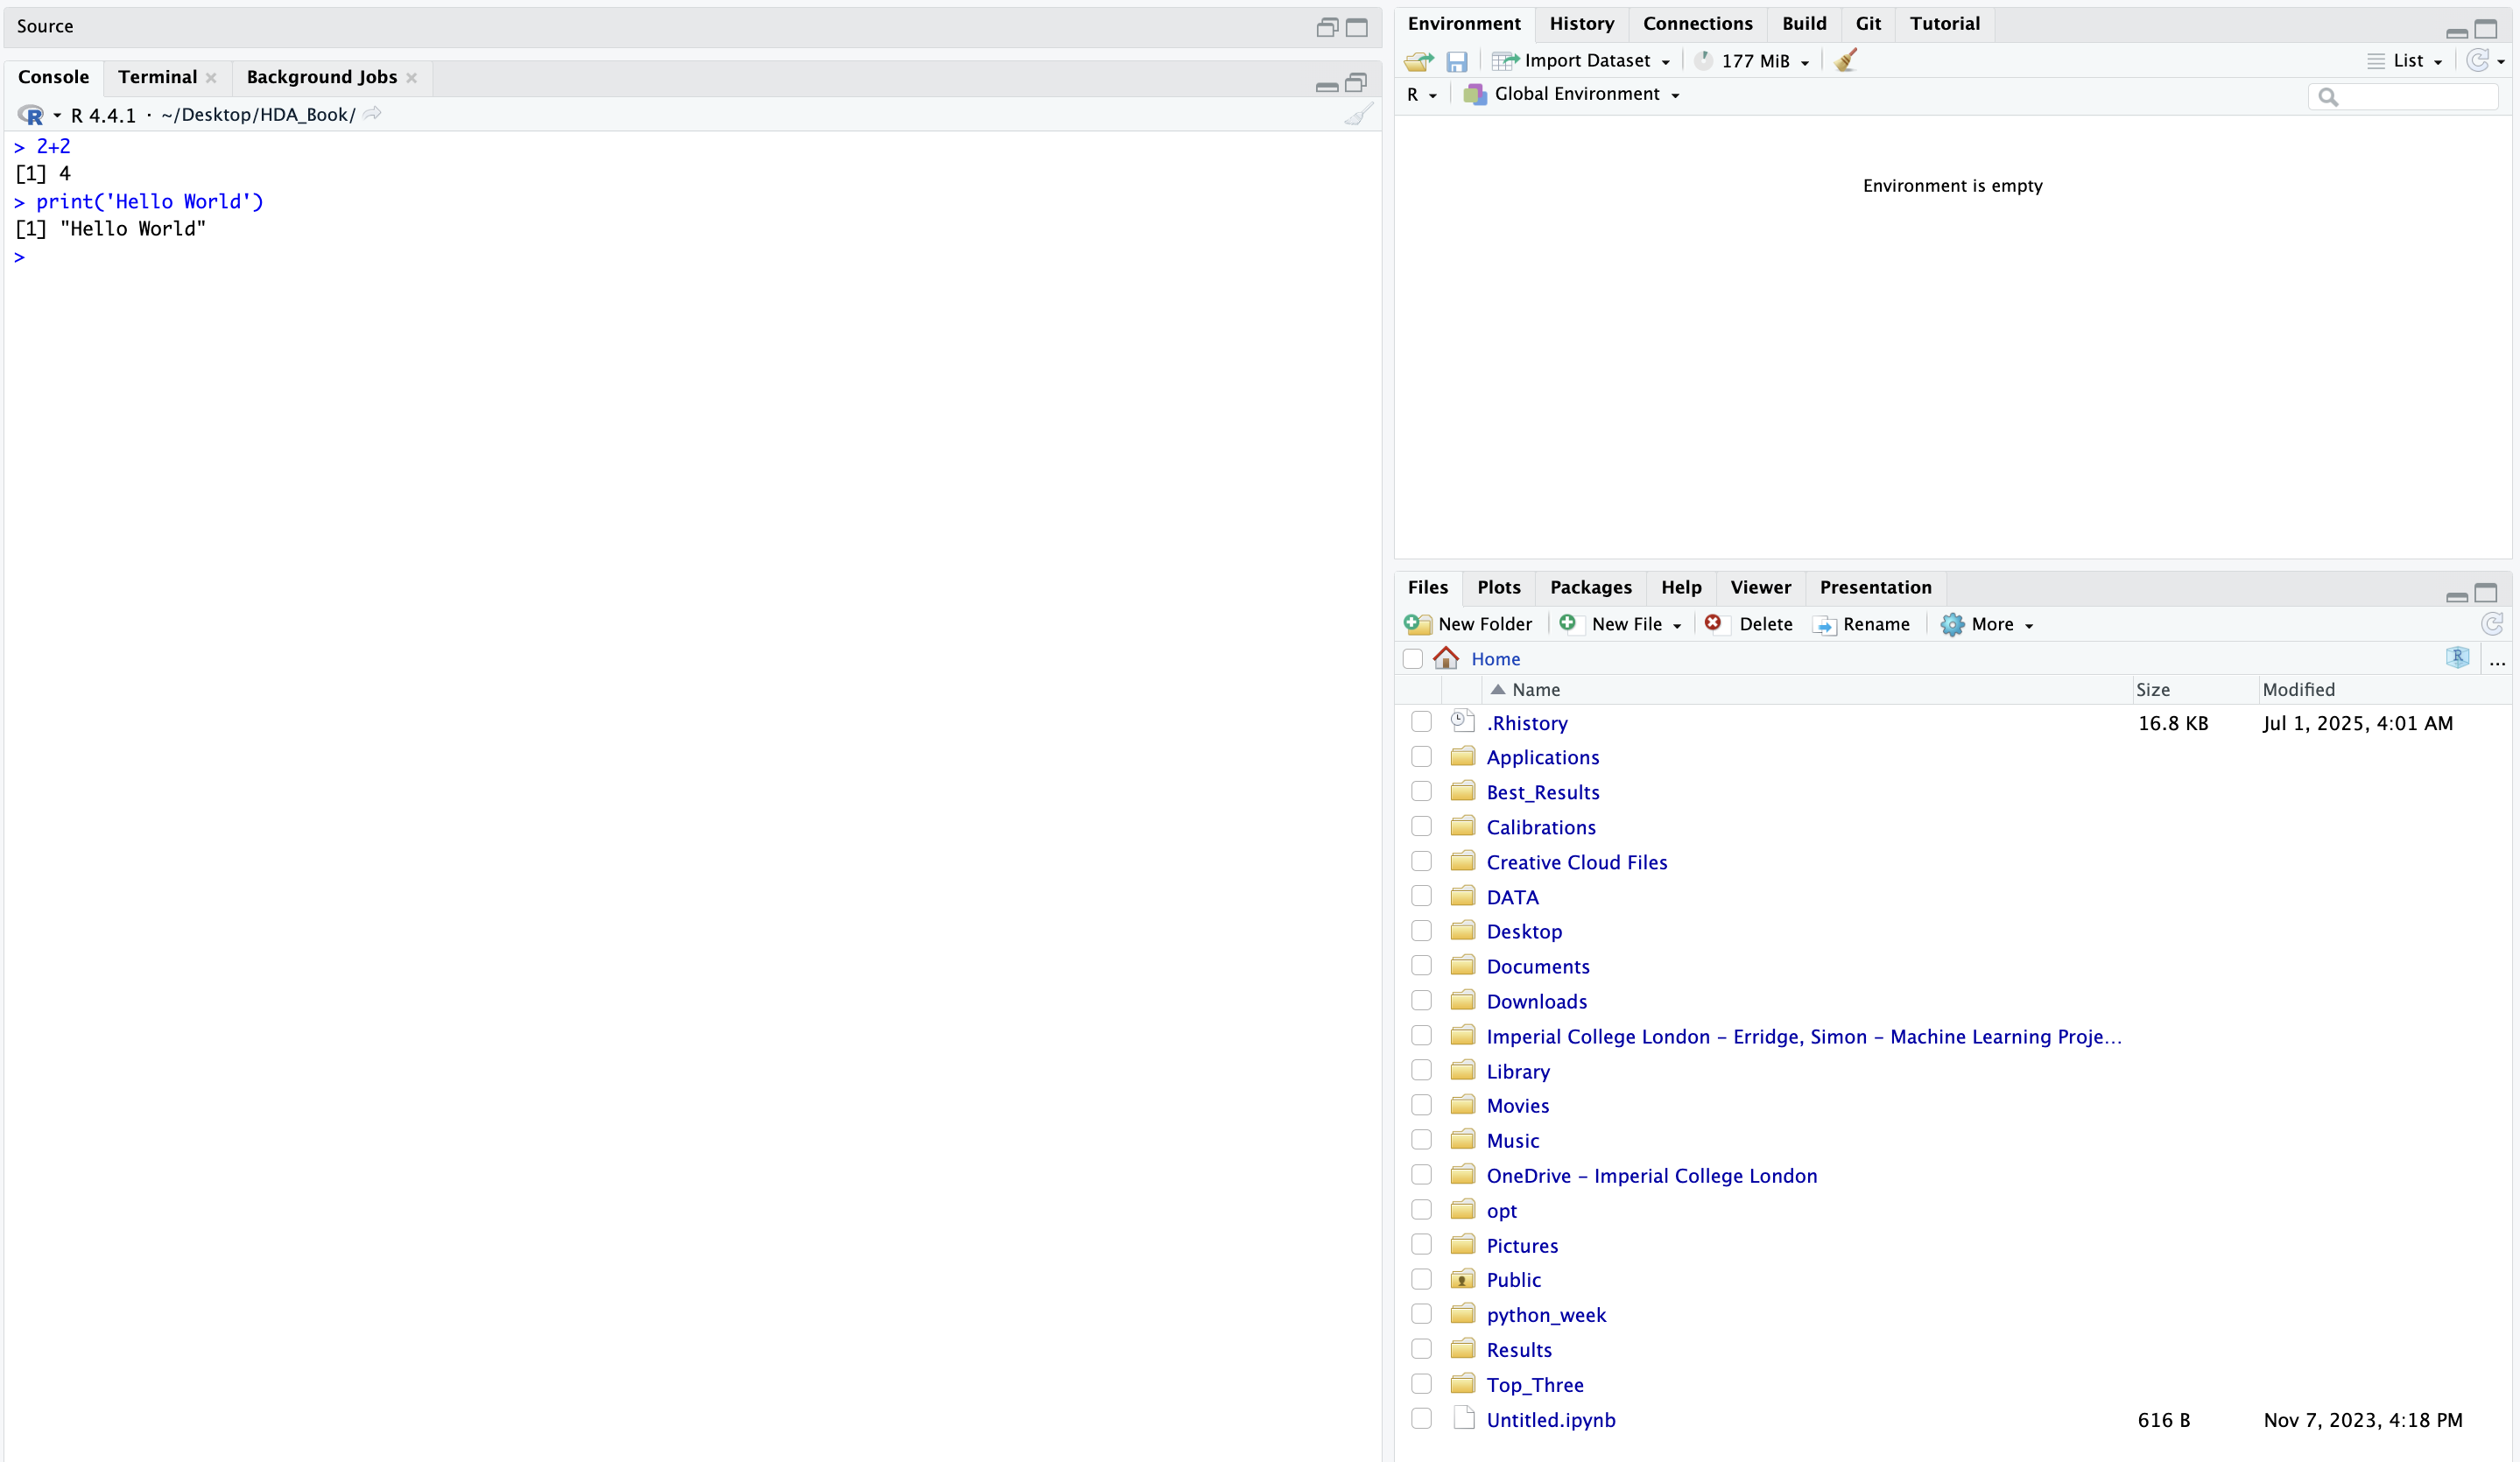This screenshot has width=2520, height=1462.
Task: Click the R logo in the console header
Action: 31,115
